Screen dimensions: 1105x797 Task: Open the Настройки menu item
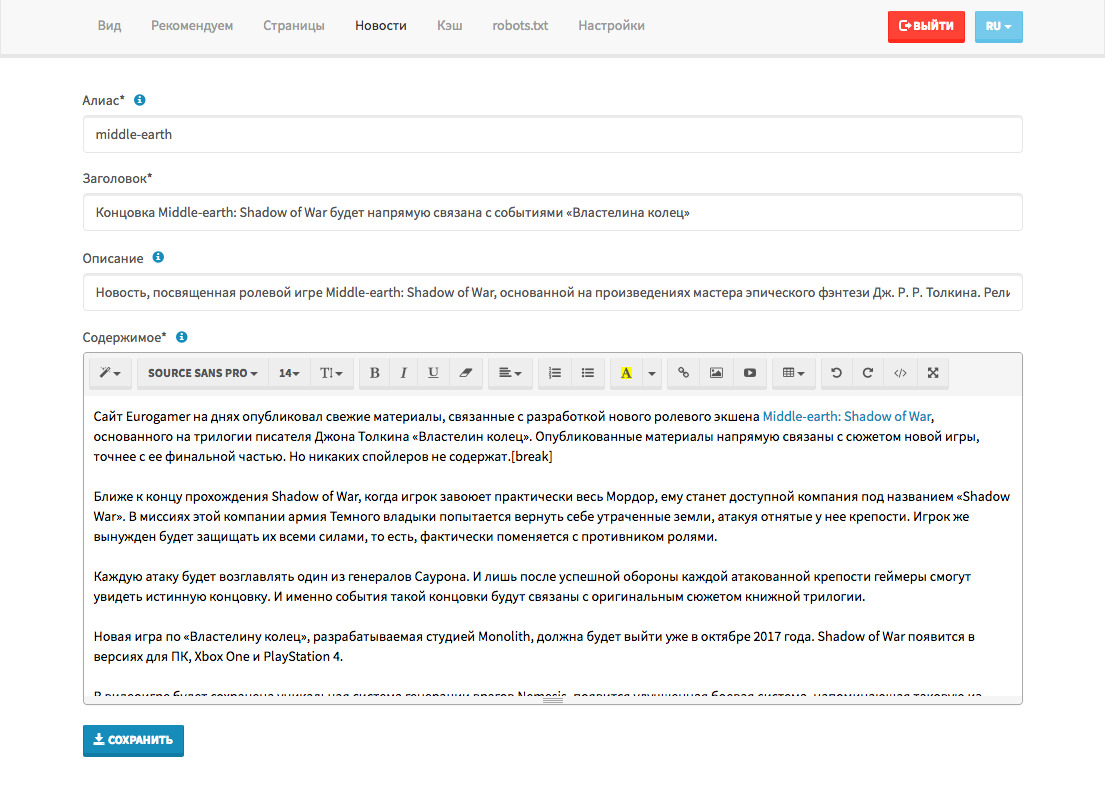(611, 26)
